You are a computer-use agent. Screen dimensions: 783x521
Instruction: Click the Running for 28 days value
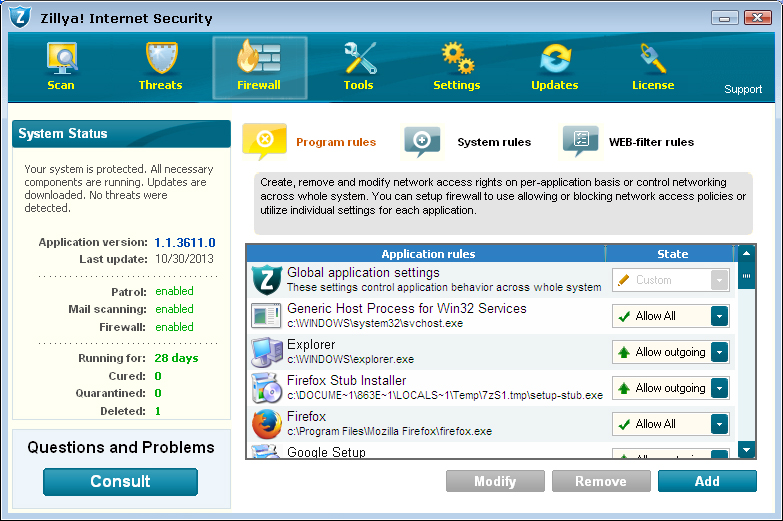(x=176, y=358)
